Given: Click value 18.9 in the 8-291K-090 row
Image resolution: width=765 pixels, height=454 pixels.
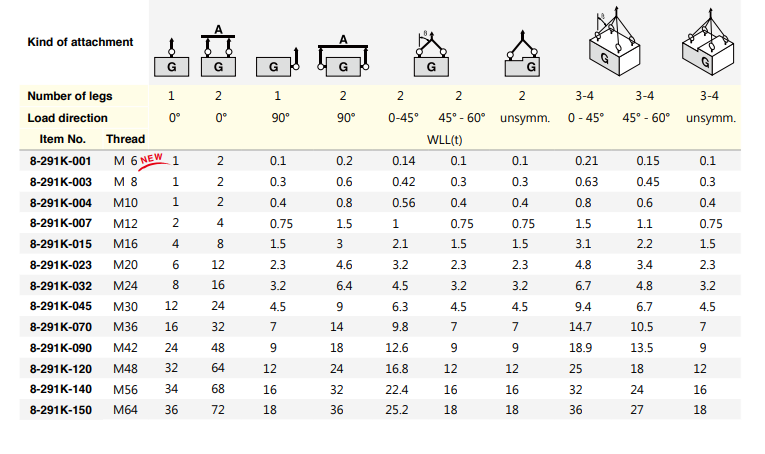Looking at the screenshot, I should [x=580, y=348].
